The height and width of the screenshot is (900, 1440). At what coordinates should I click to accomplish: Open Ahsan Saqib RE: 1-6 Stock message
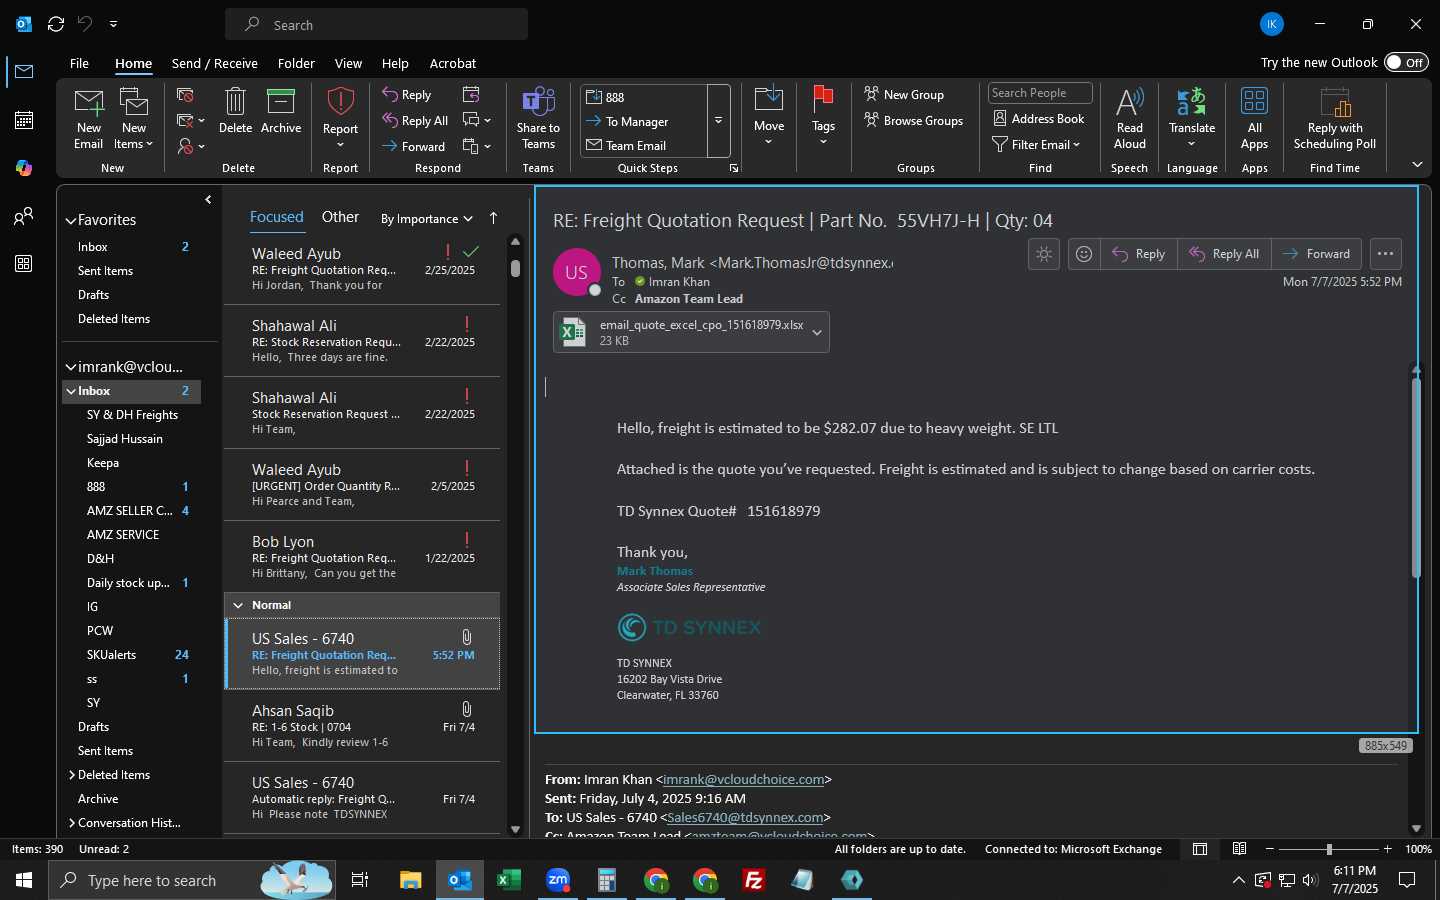[362, 726]
